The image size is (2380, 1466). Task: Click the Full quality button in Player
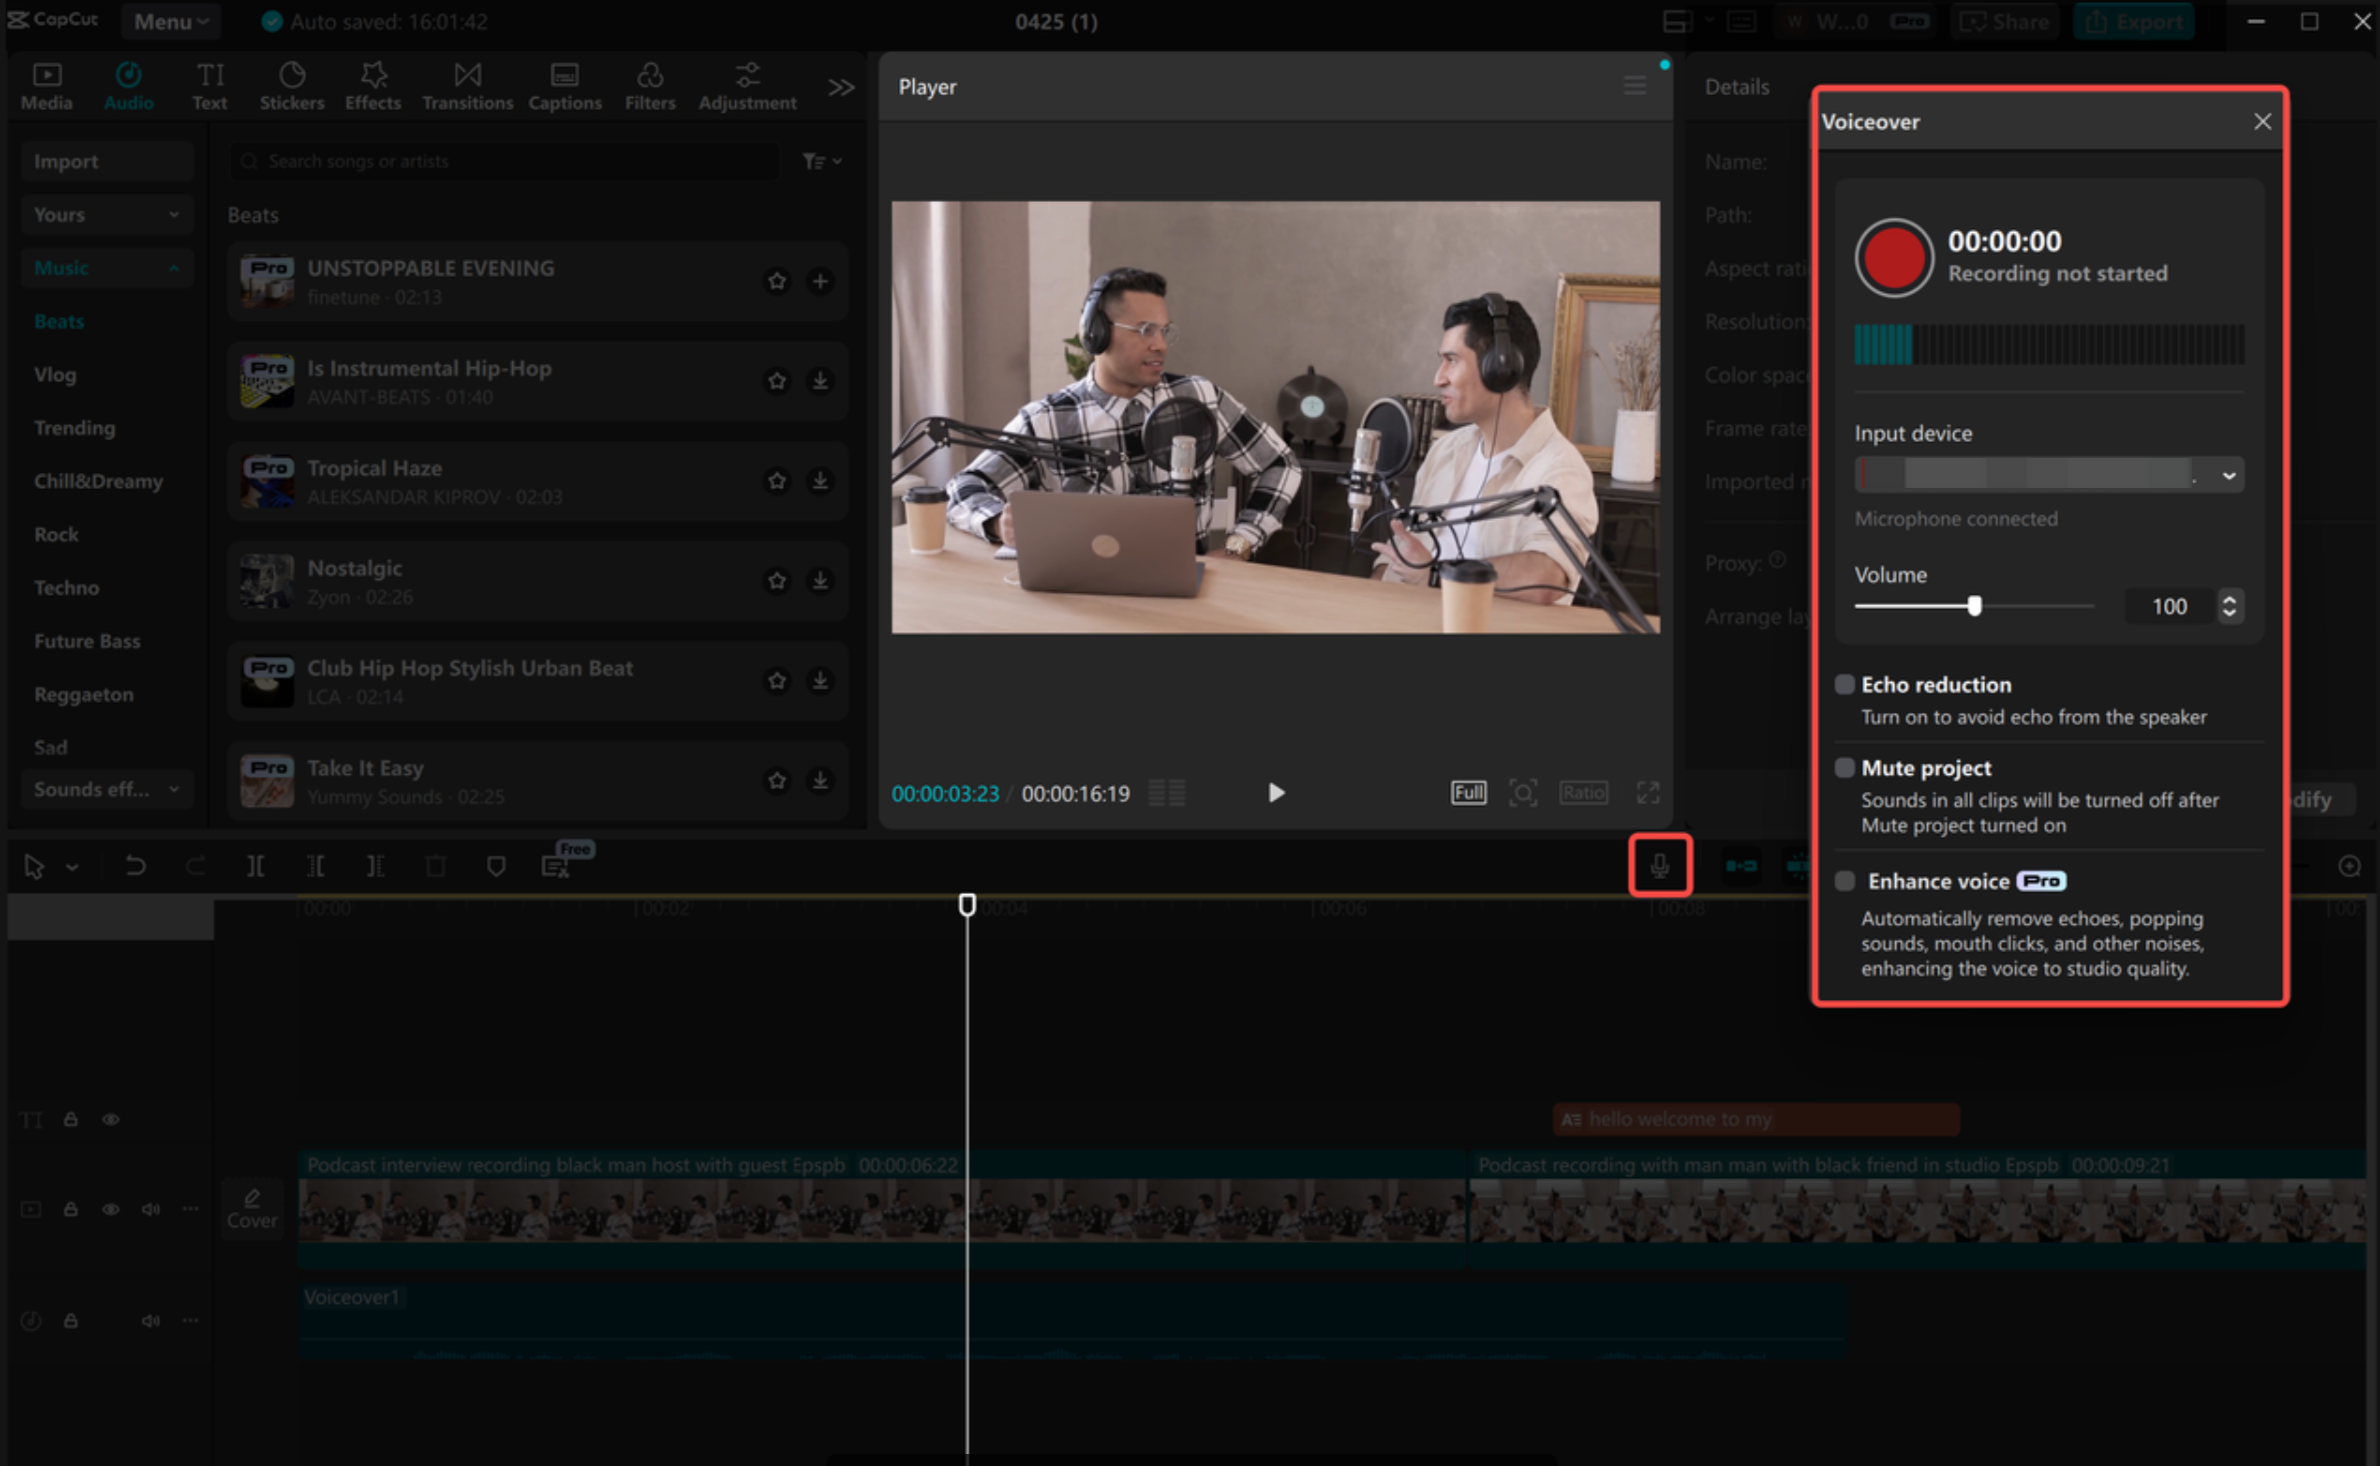pos(1468,793)
